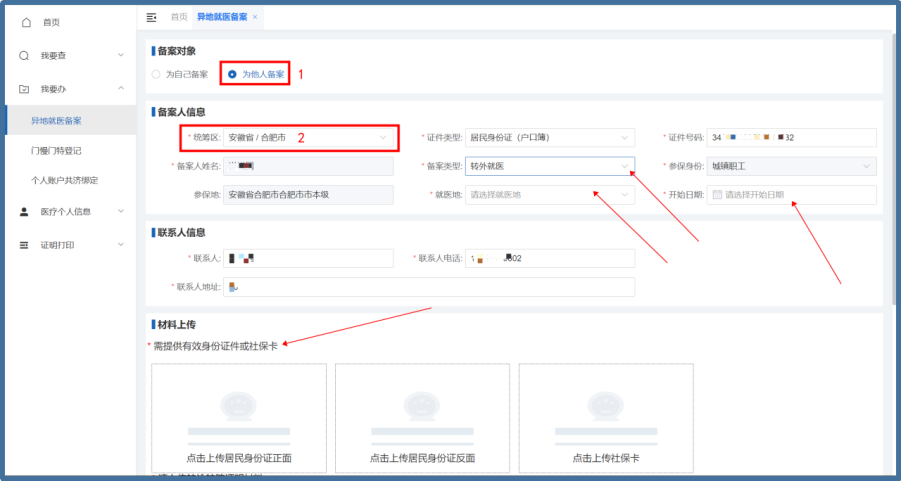901x481 pixels.
Task: Select the 为自己备案 radio button
Action: coord(156,74)
